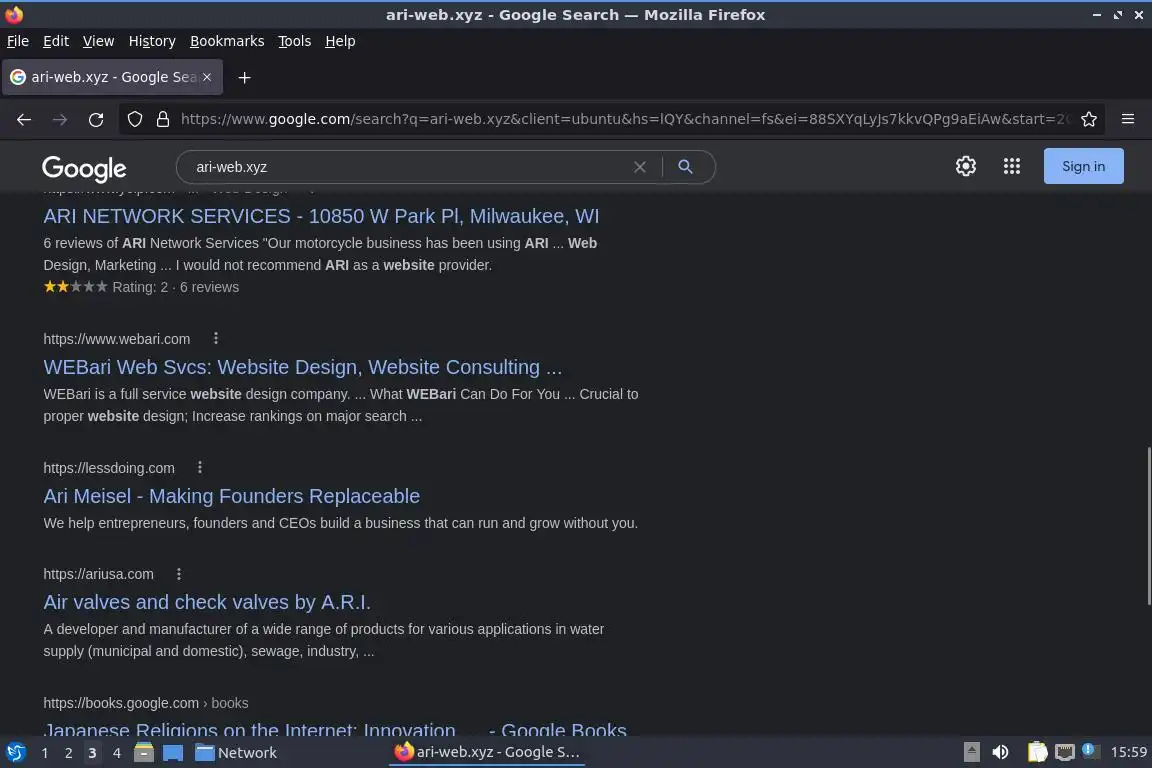The height and width of the screenshot is (768, 1152).
Task: View site security lock information
Action: point(163,119)
